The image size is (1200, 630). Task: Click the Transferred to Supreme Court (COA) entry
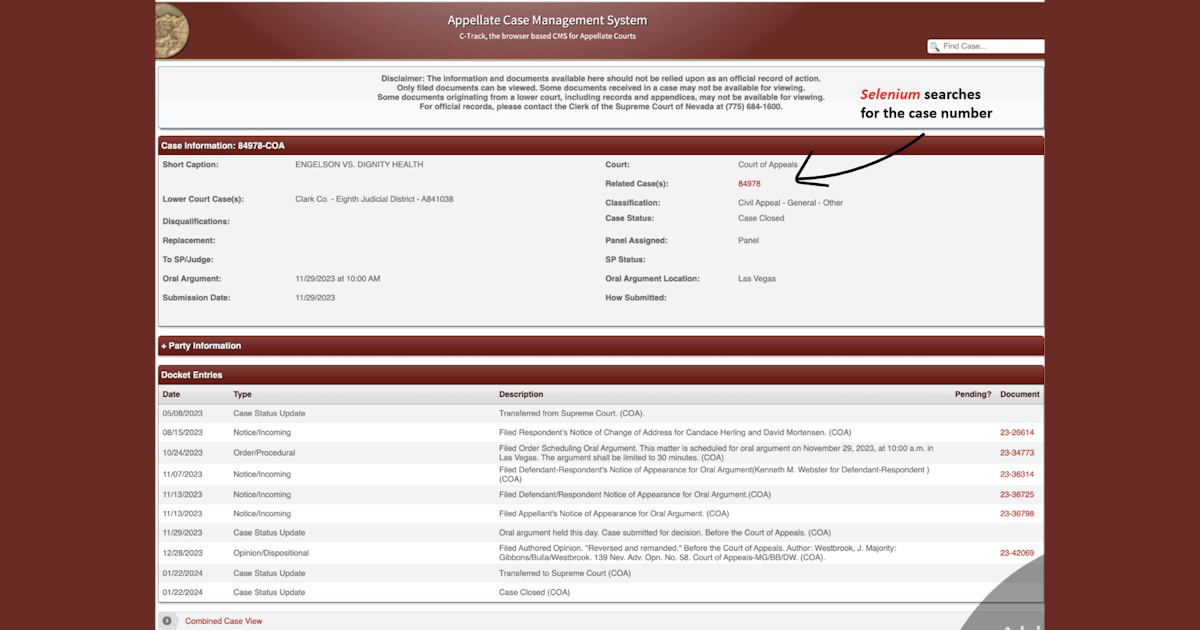coord(565,573)
